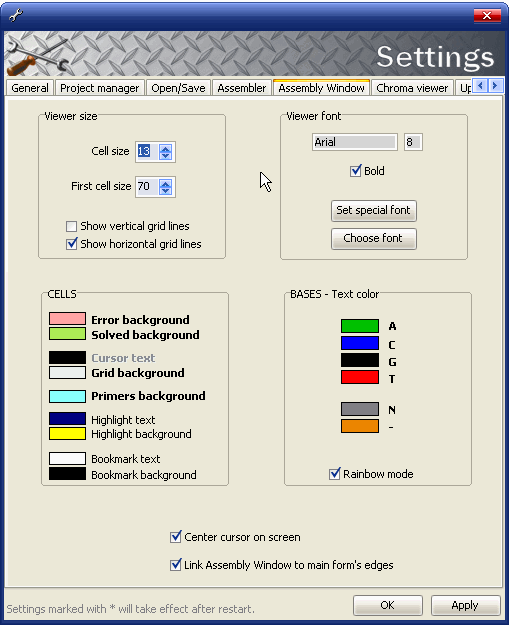
Task: Decrease Cell size with down spinner arrow
Action: [165, 155]
